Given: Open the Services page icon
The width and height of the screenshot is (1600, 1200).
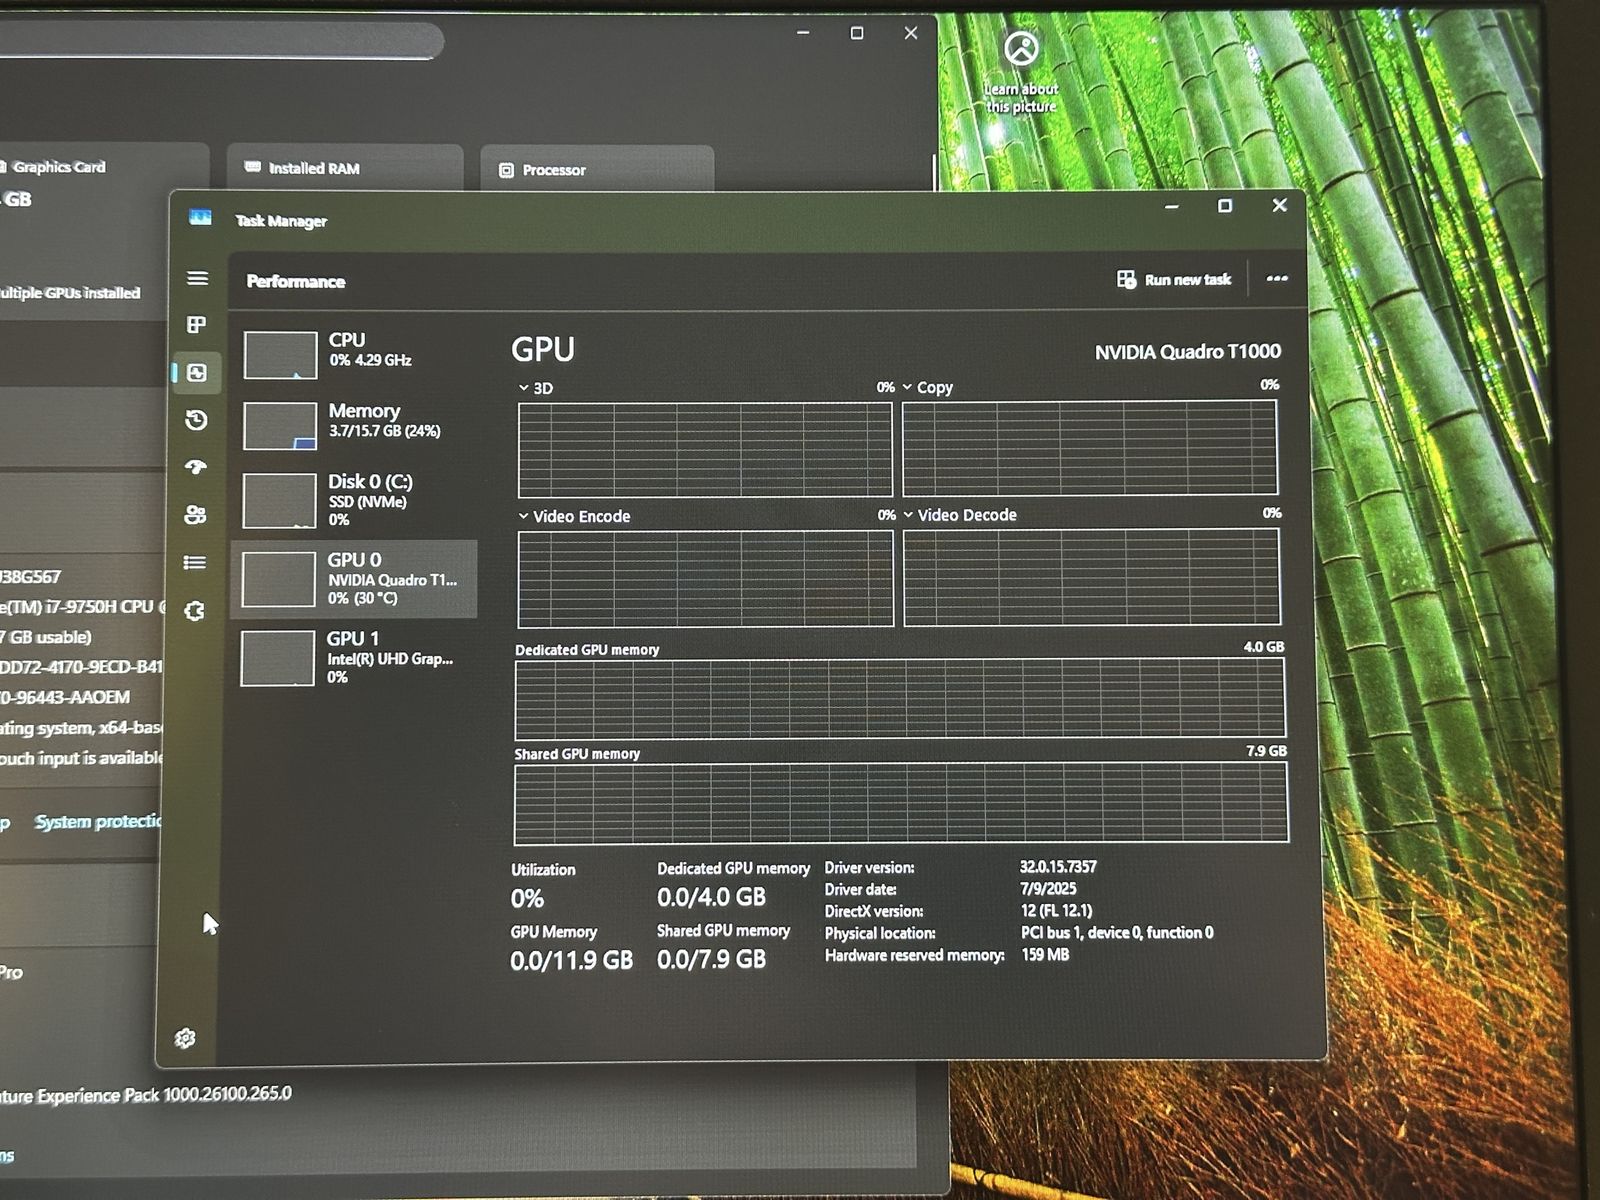Looking at the screenshot, I should point(195,611).
